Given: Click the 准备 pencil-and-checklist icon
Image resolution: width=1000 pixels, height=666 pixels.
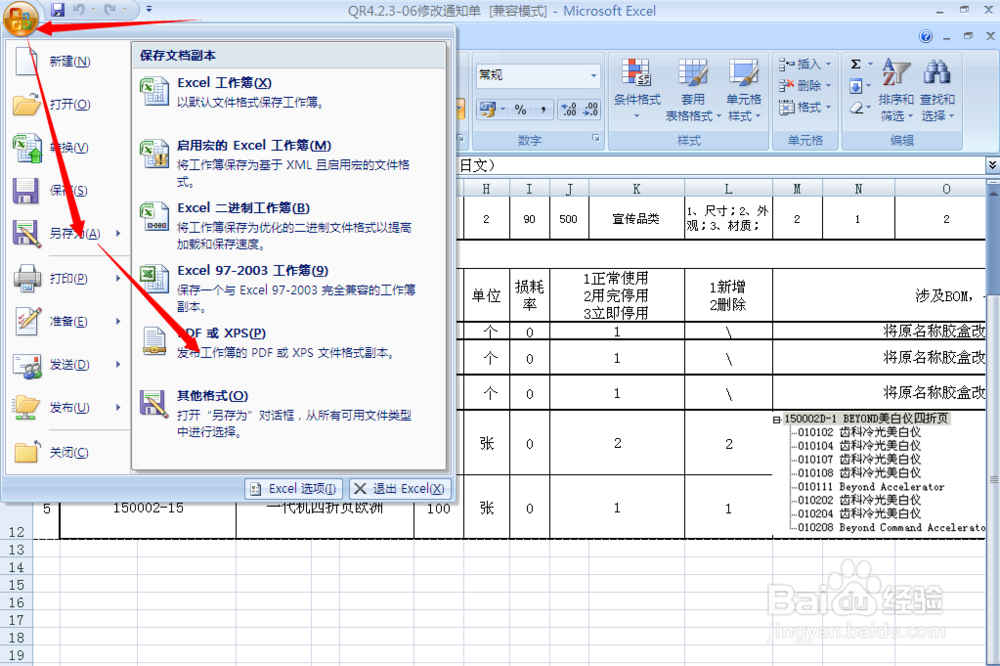Looking at the screenshot, I should tap(27, 321).
